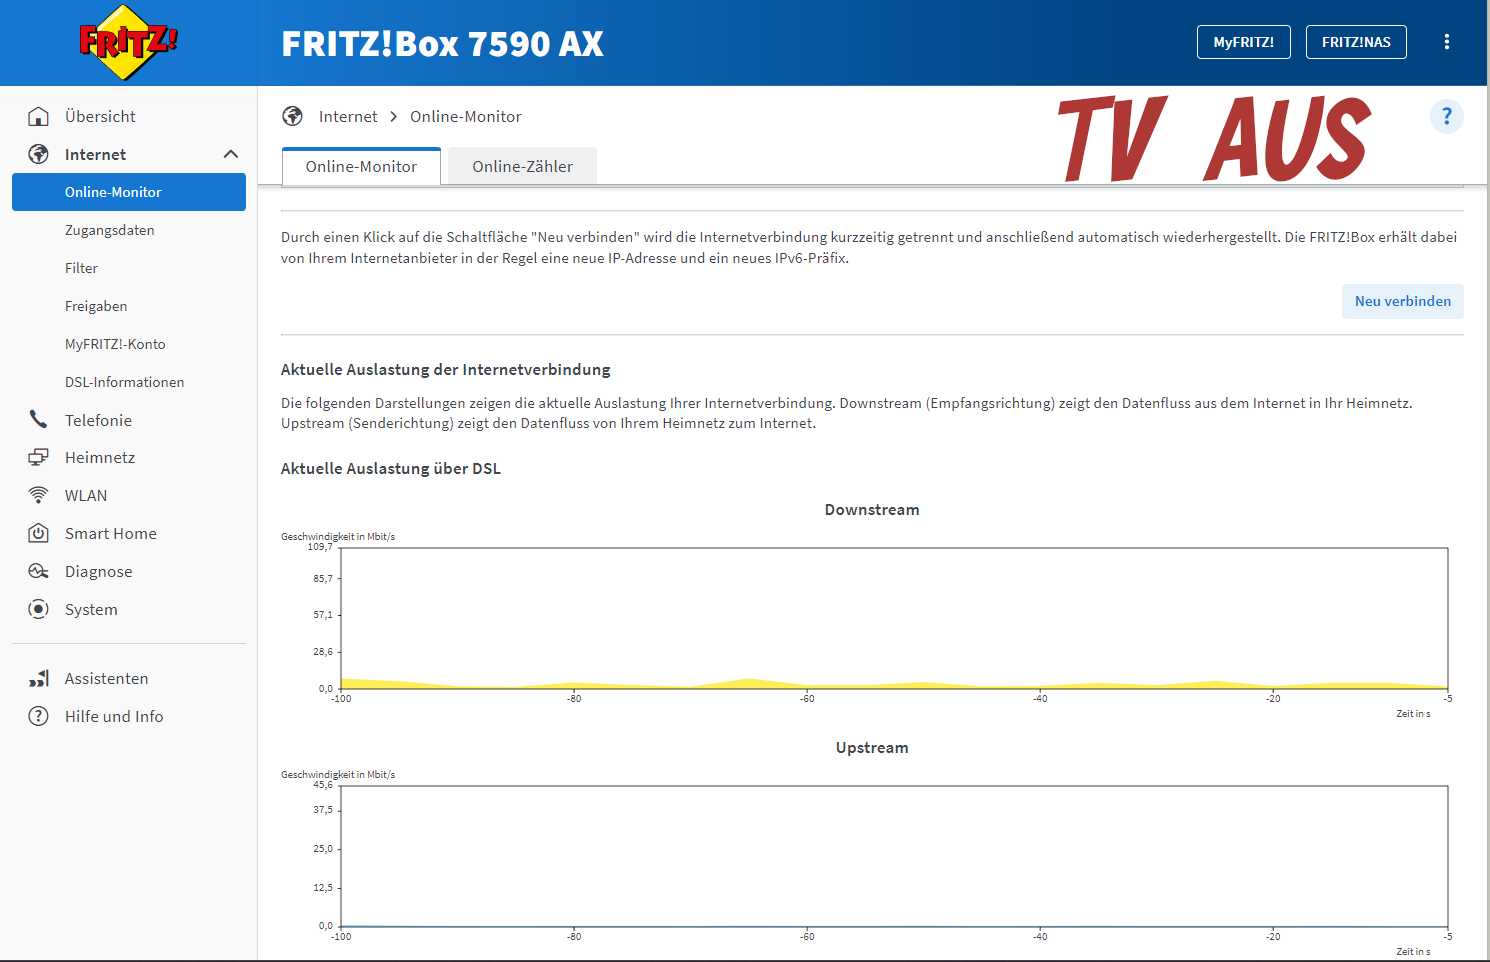Click heading Aktuelle Auslastung der Internetverbindung
This screenshot has height=962, width=1490.
tap(445, 369)
